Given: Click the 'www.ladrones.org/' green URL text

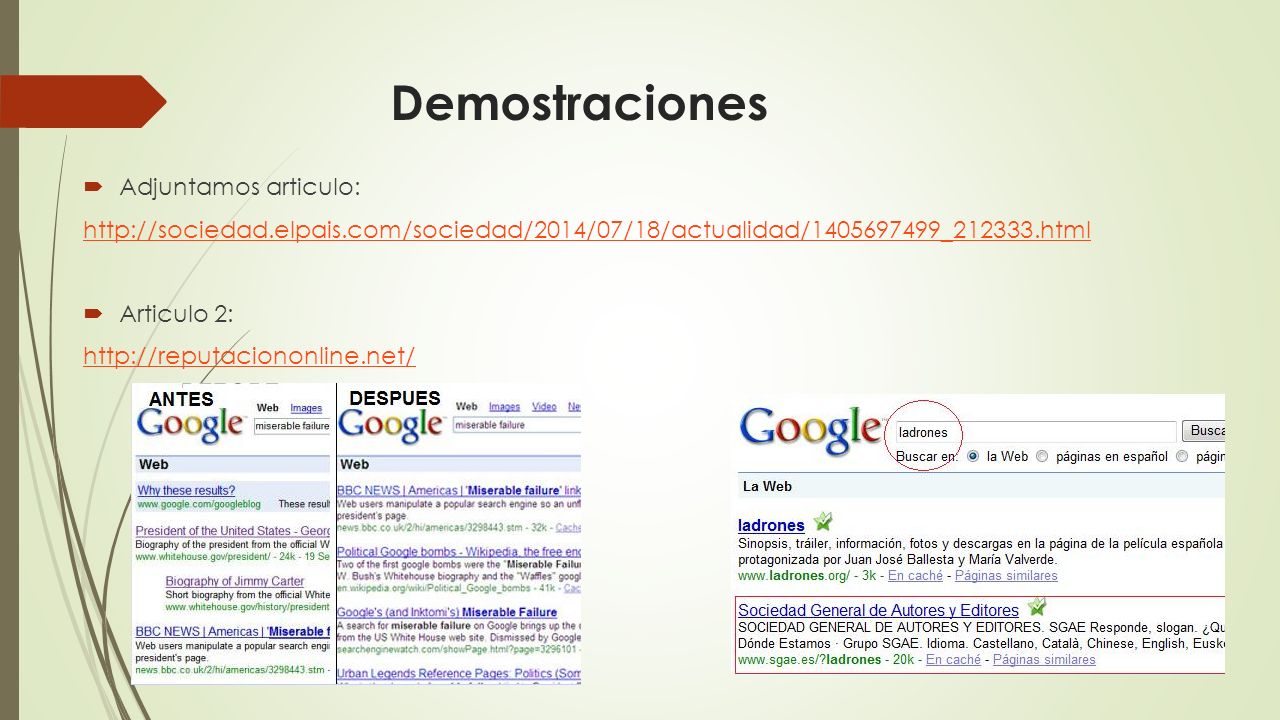Looking at the screenshot, I should (794, 576).
